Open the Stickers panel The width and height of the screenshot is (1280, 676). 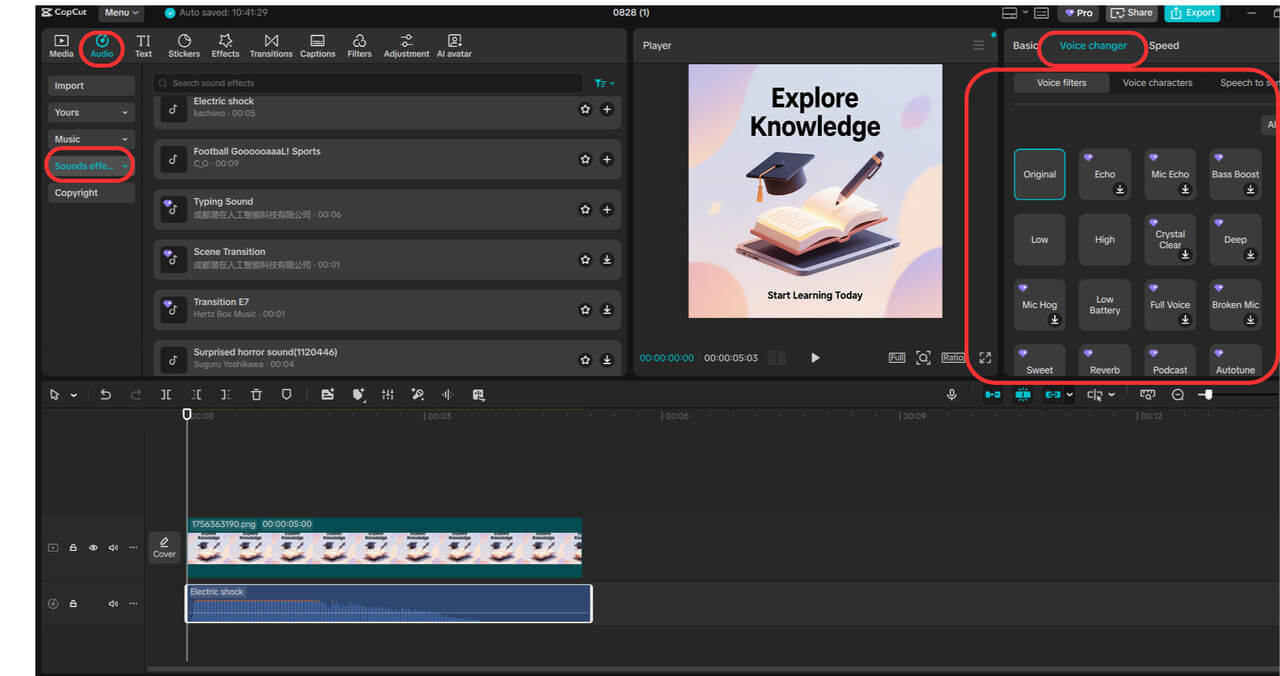[x=183, y=44]
